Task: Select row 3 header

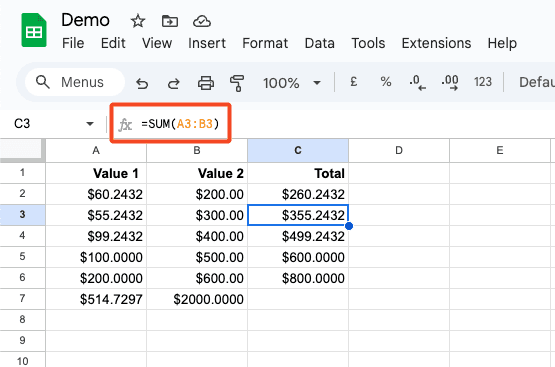Action: click(23, 214)
